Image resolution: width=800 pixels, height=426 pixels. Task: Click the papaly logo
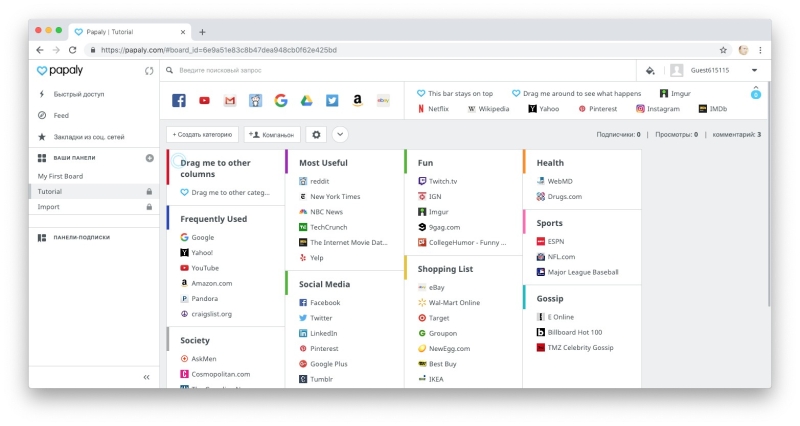coord(60,70)
